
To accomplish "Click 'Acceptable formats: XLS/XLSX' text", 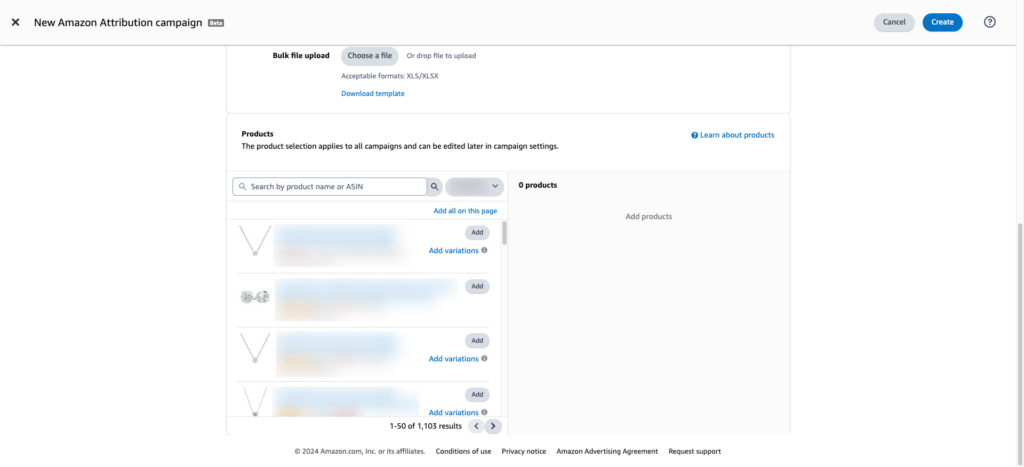I will click(x=390, y=76).
